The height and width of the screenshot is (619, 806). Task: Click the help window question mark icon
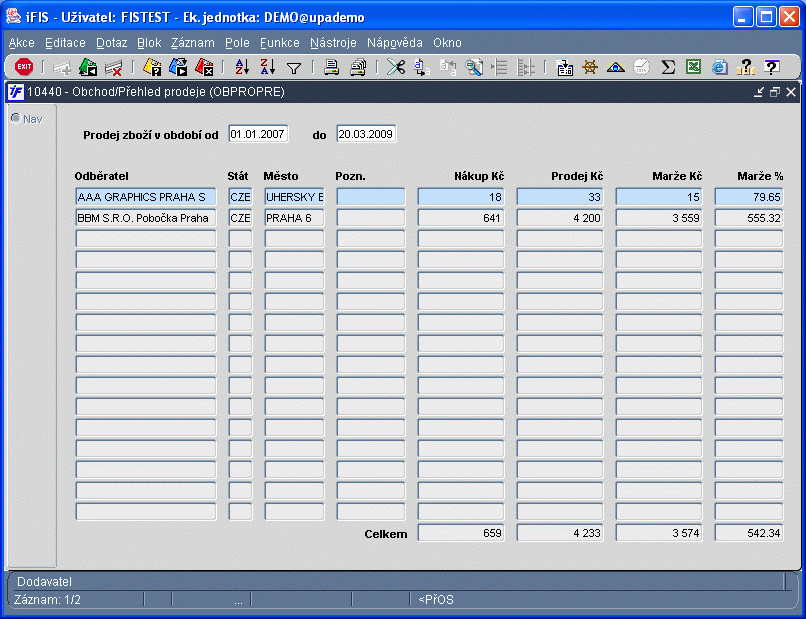[x=772, y=67]
